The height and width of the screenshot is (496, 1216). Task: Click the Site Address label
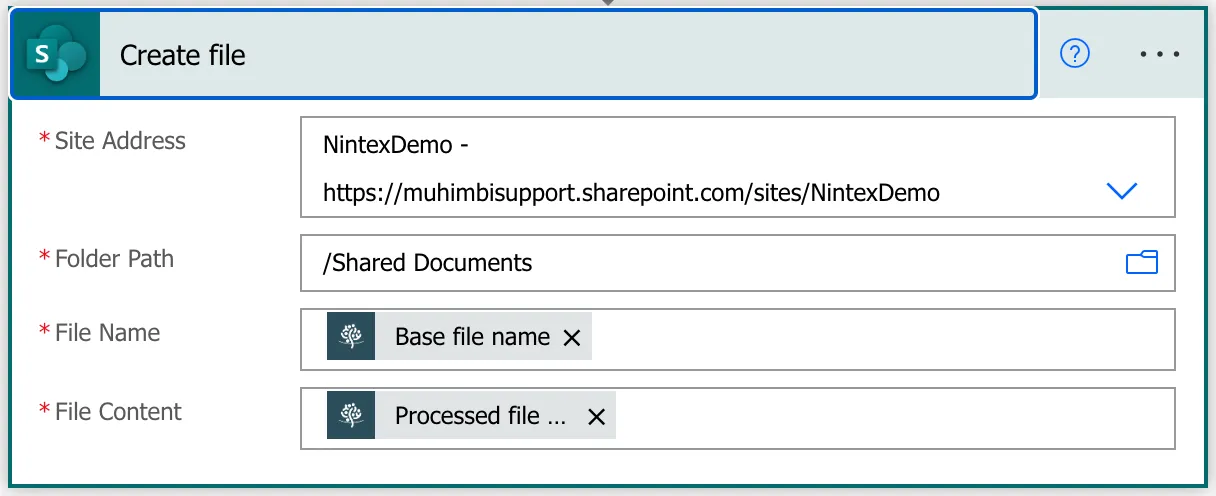[120, 141]
